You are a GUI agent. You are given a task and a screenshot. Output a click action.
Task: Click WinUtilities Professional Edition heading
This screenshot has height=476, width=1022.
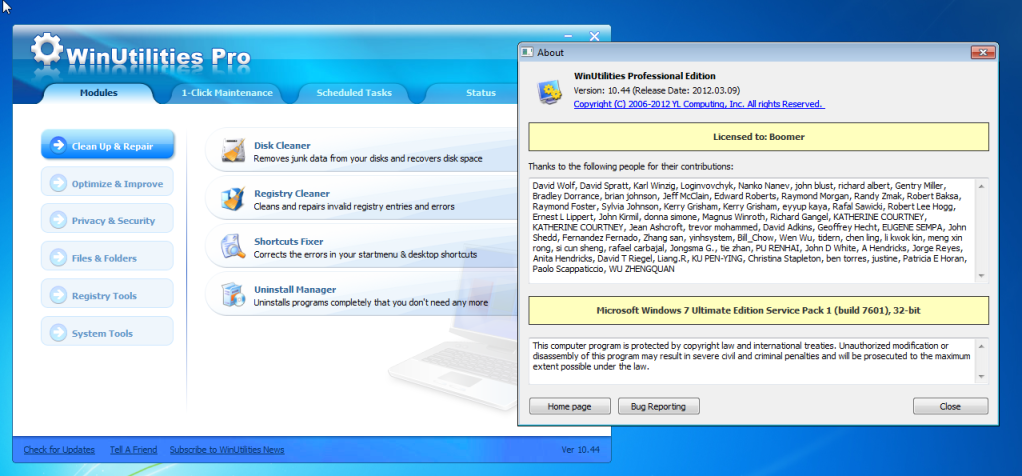(645, 76)
